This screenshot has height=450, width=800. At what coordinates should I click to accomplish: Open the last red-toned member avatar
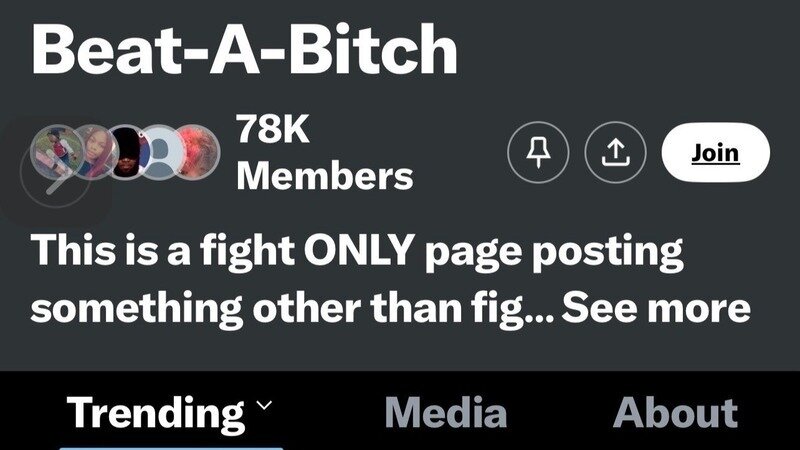(x=199, y=152)
